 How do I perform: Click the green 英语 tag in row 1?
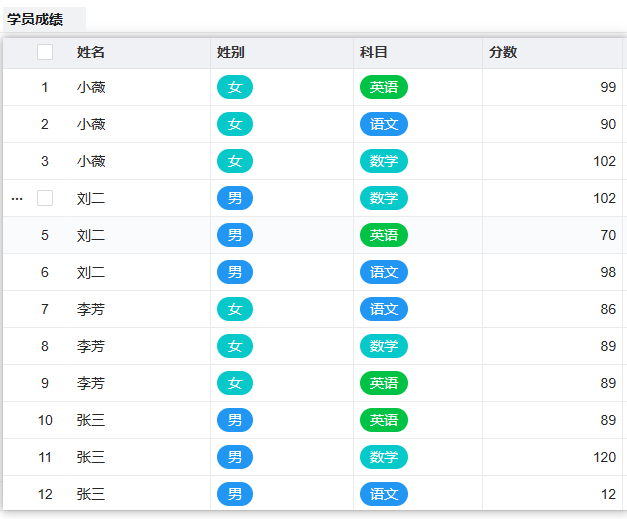click(x=384, y=88)
